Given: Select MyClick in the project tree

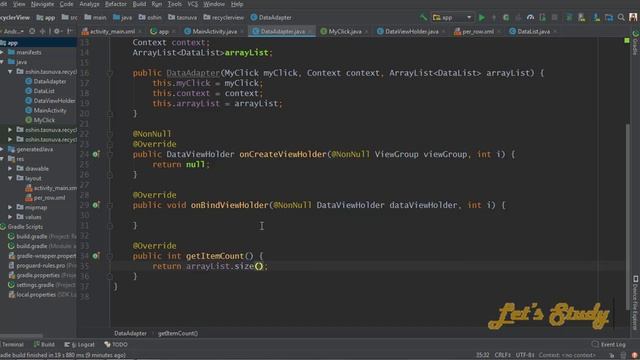Looking at the screenshot, I should point(40,120).
